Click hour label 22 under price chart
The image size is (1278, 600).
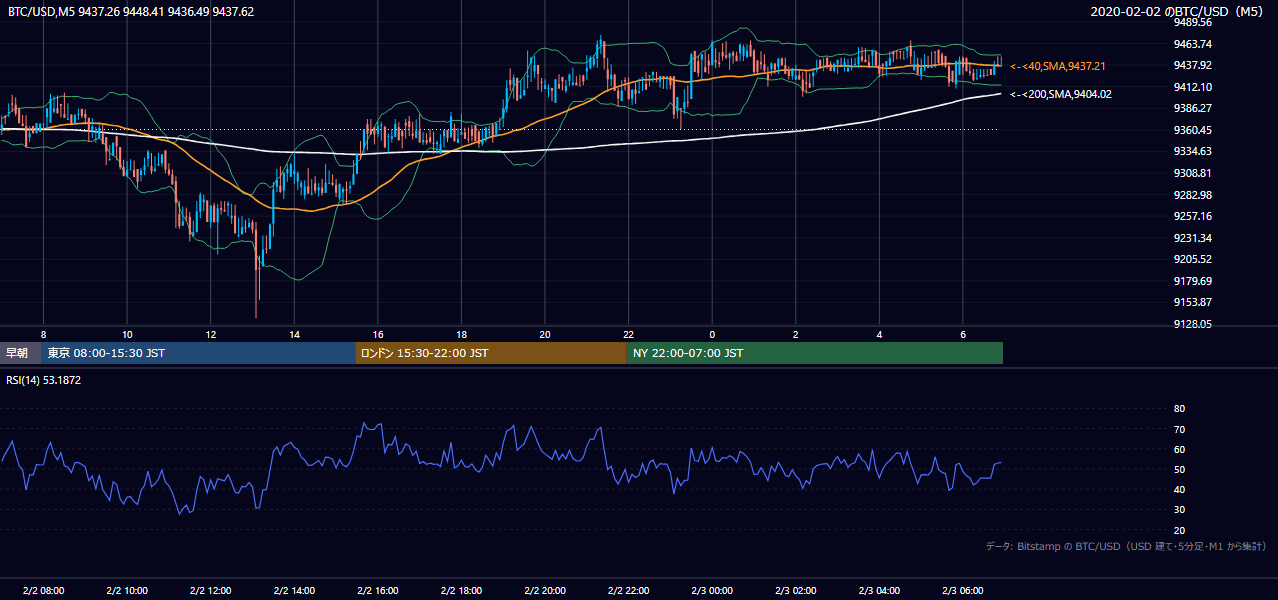(x=628, y=333)
